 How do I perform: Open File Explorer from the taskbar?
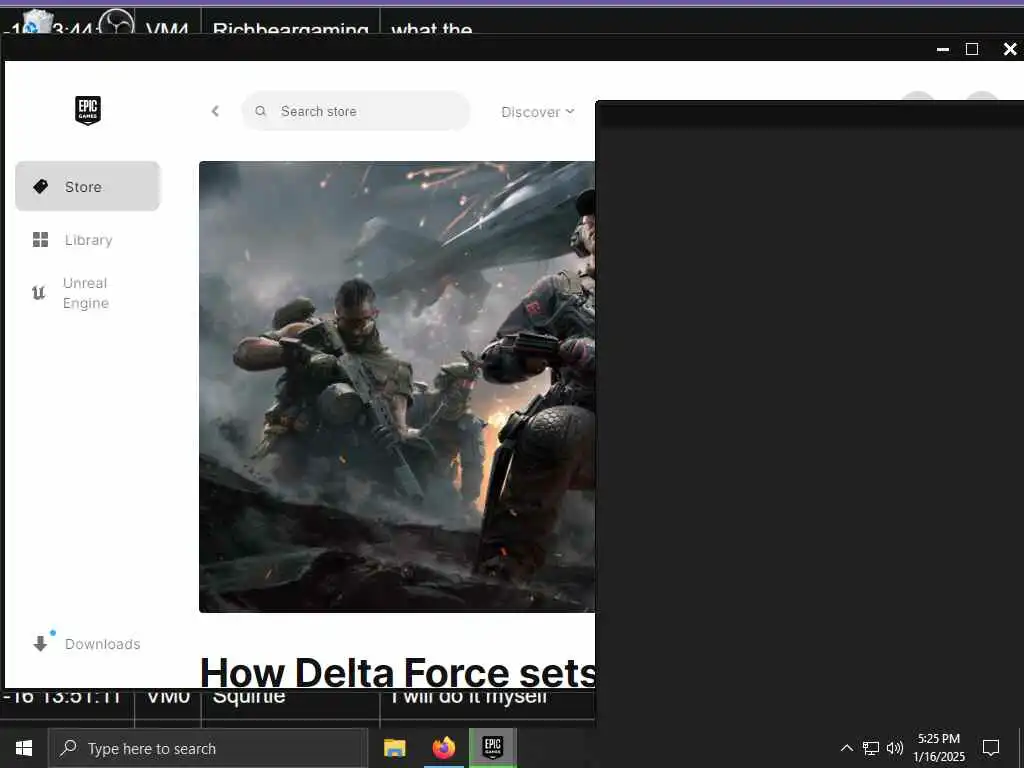click(x=394, y=748)
